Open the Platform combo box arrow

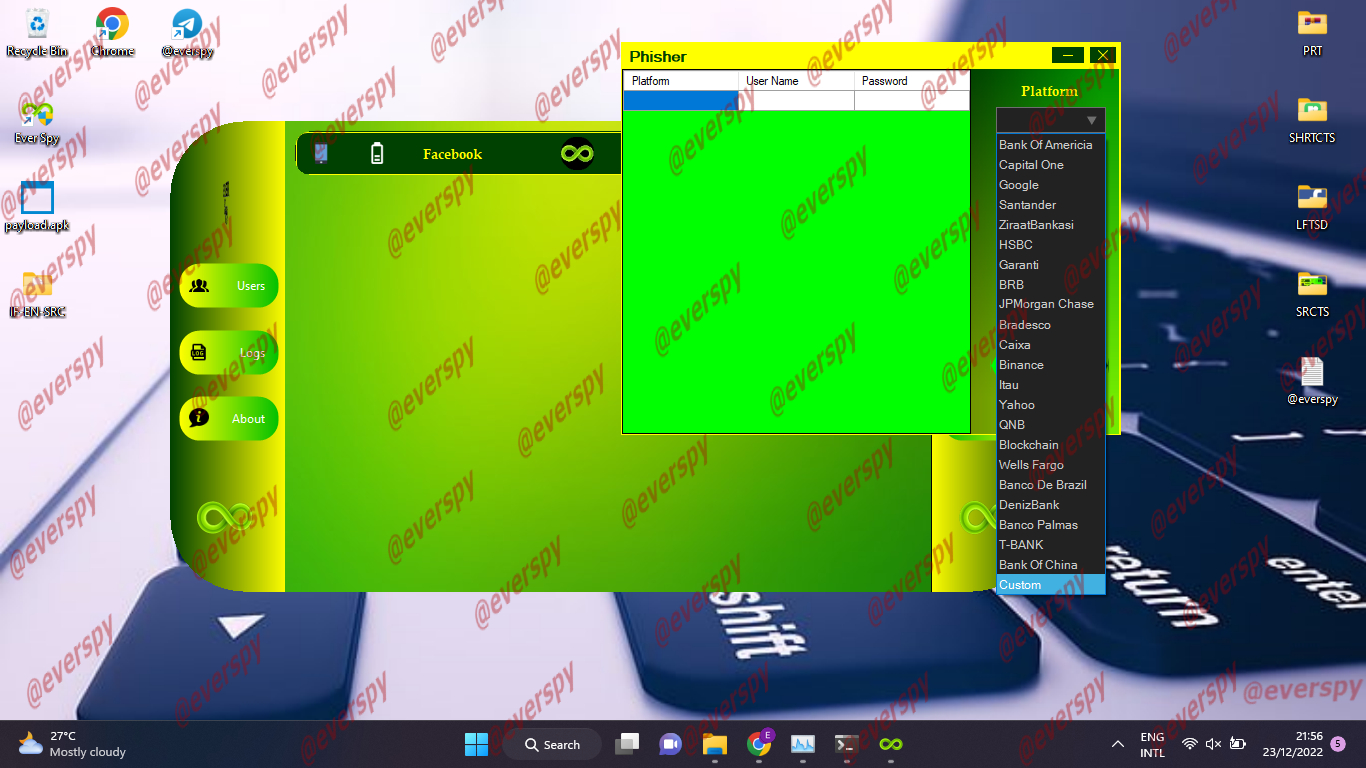1091,120
